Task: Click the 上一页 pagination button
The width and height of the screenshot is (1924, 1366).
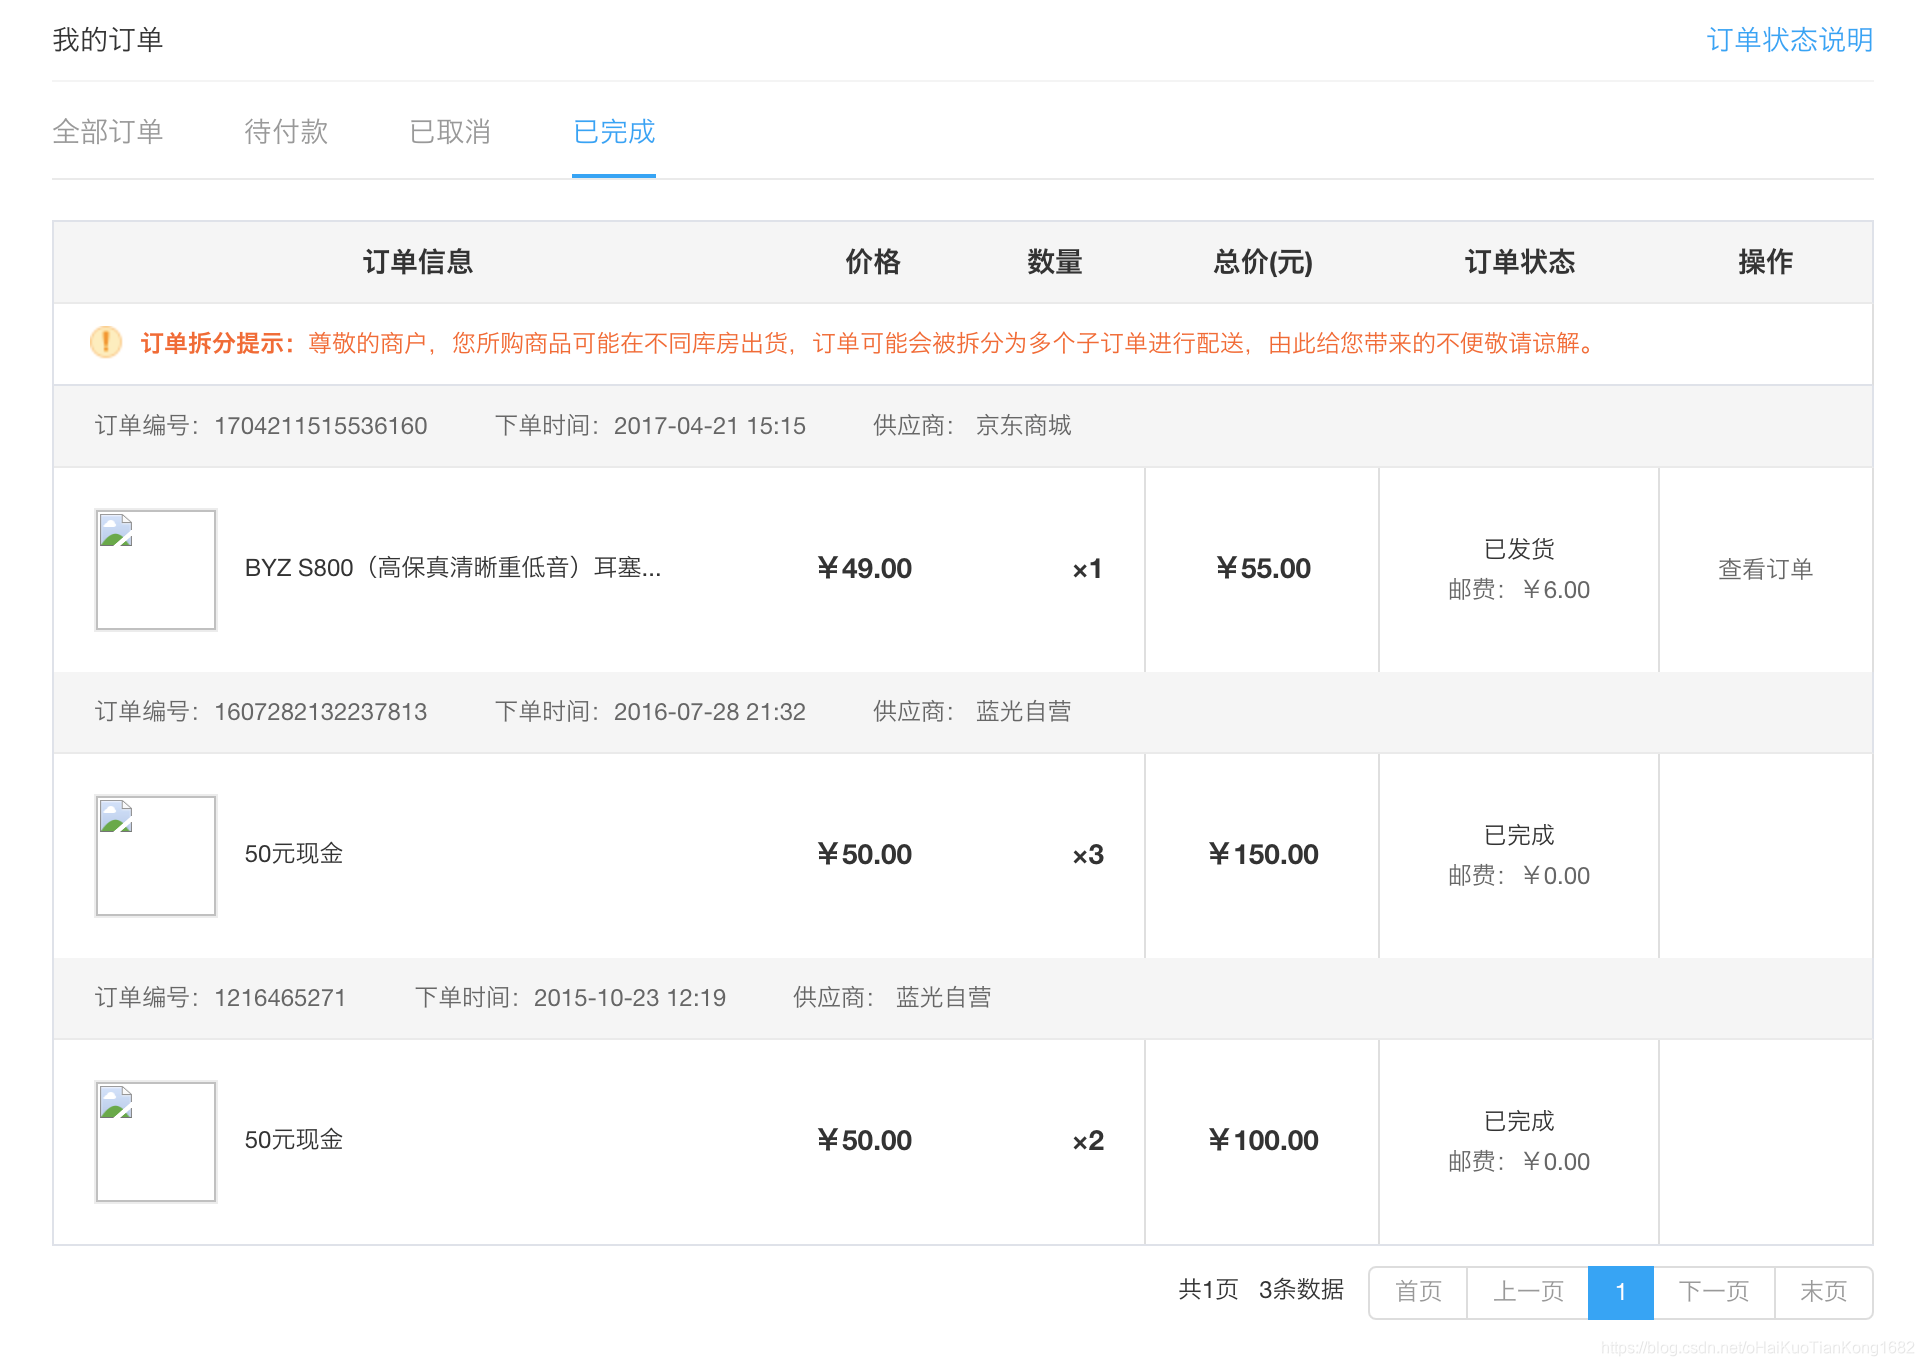Action: (x=1528, y=1292)
